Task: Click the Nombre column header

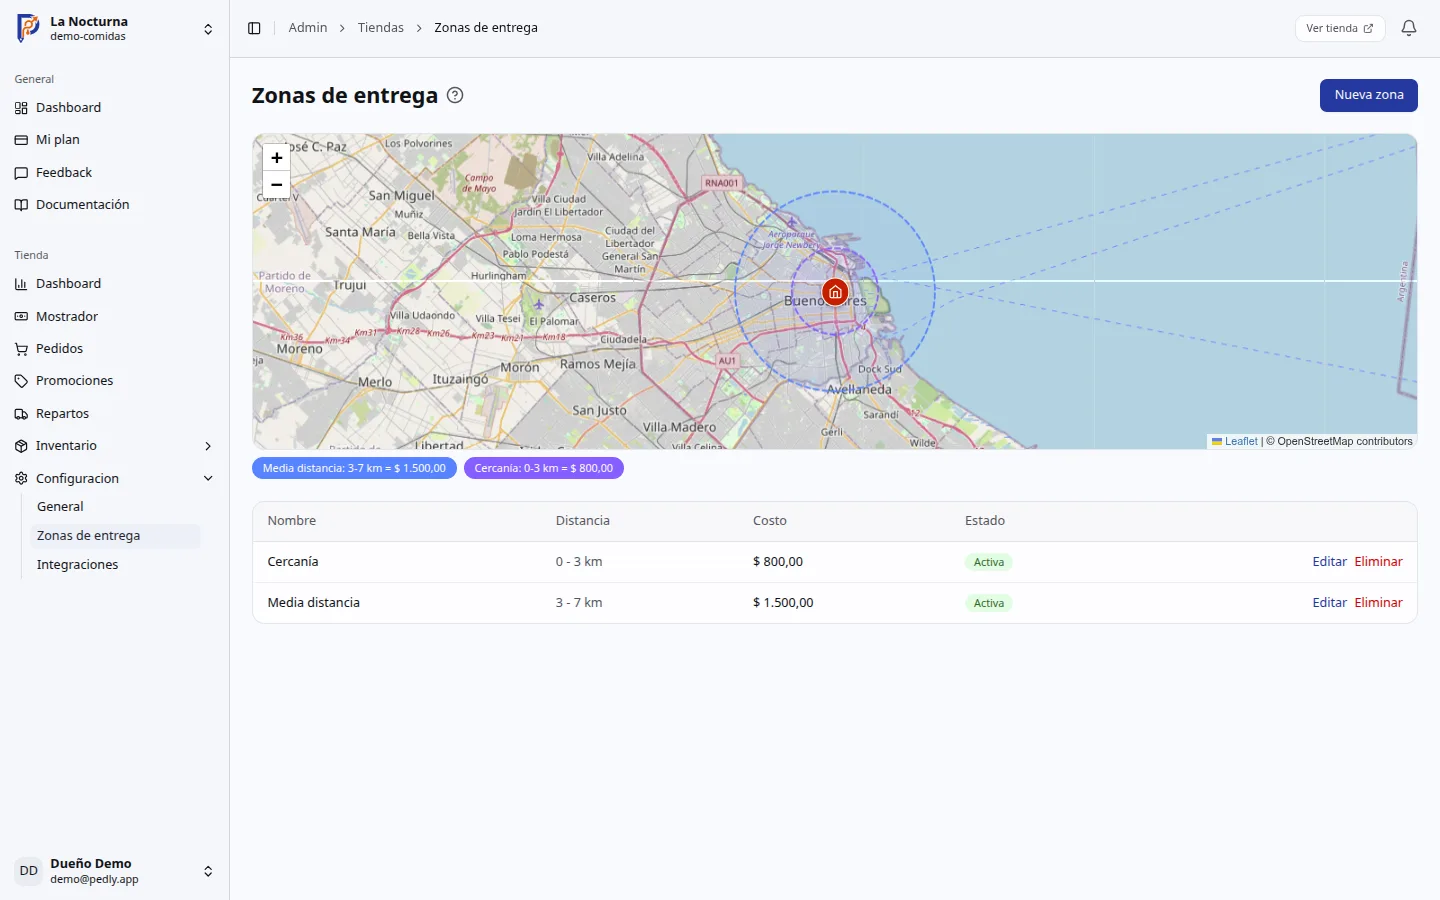Action: pyautogui.click(x=292, y=521)
